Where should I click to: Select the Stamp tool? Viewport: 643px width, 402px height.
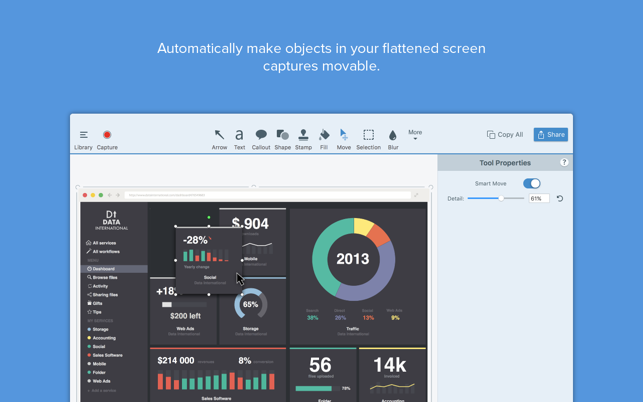(x=303, y=139)
